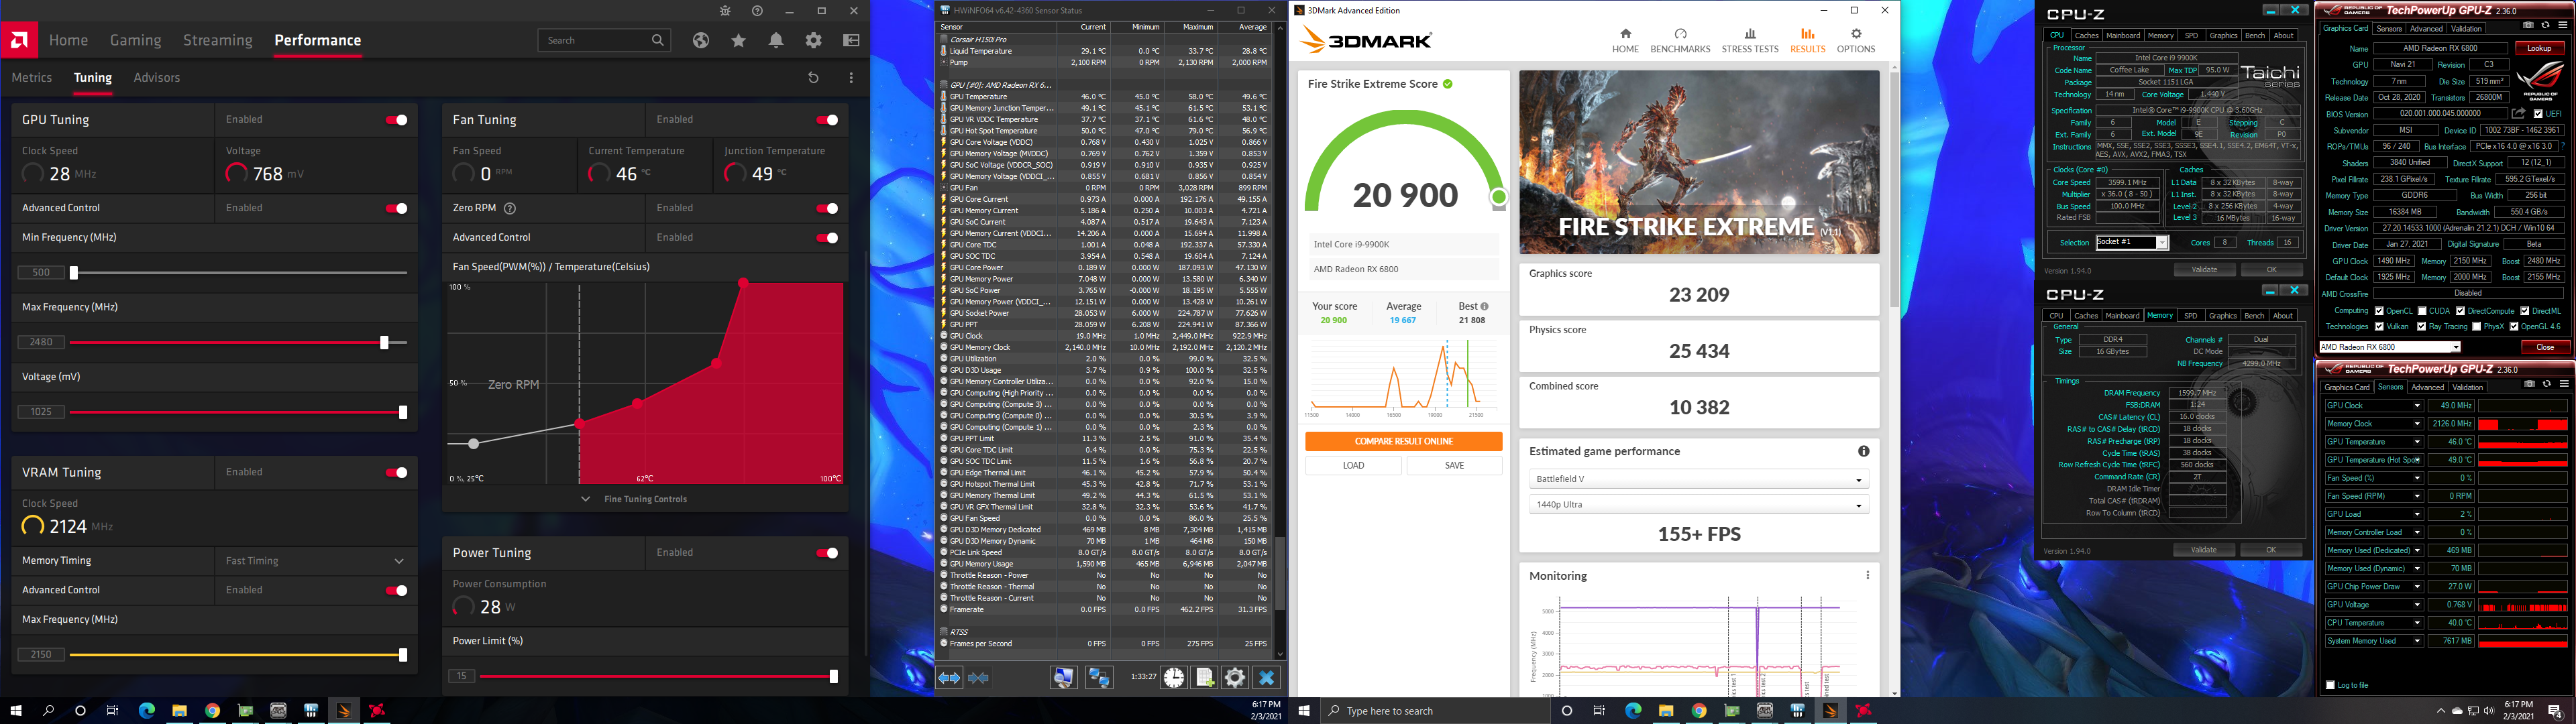
Task: Click the blue X icon in HWiNFO
Action: click(1266, 678)
